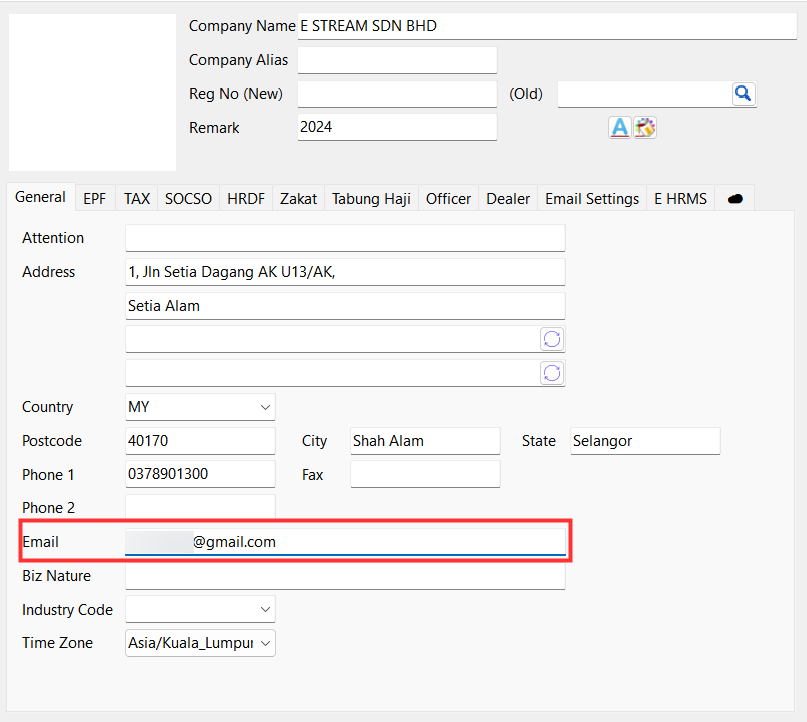Open the Tabung Haji tab
Screen dimensions: 807x722
coord(371,198)
